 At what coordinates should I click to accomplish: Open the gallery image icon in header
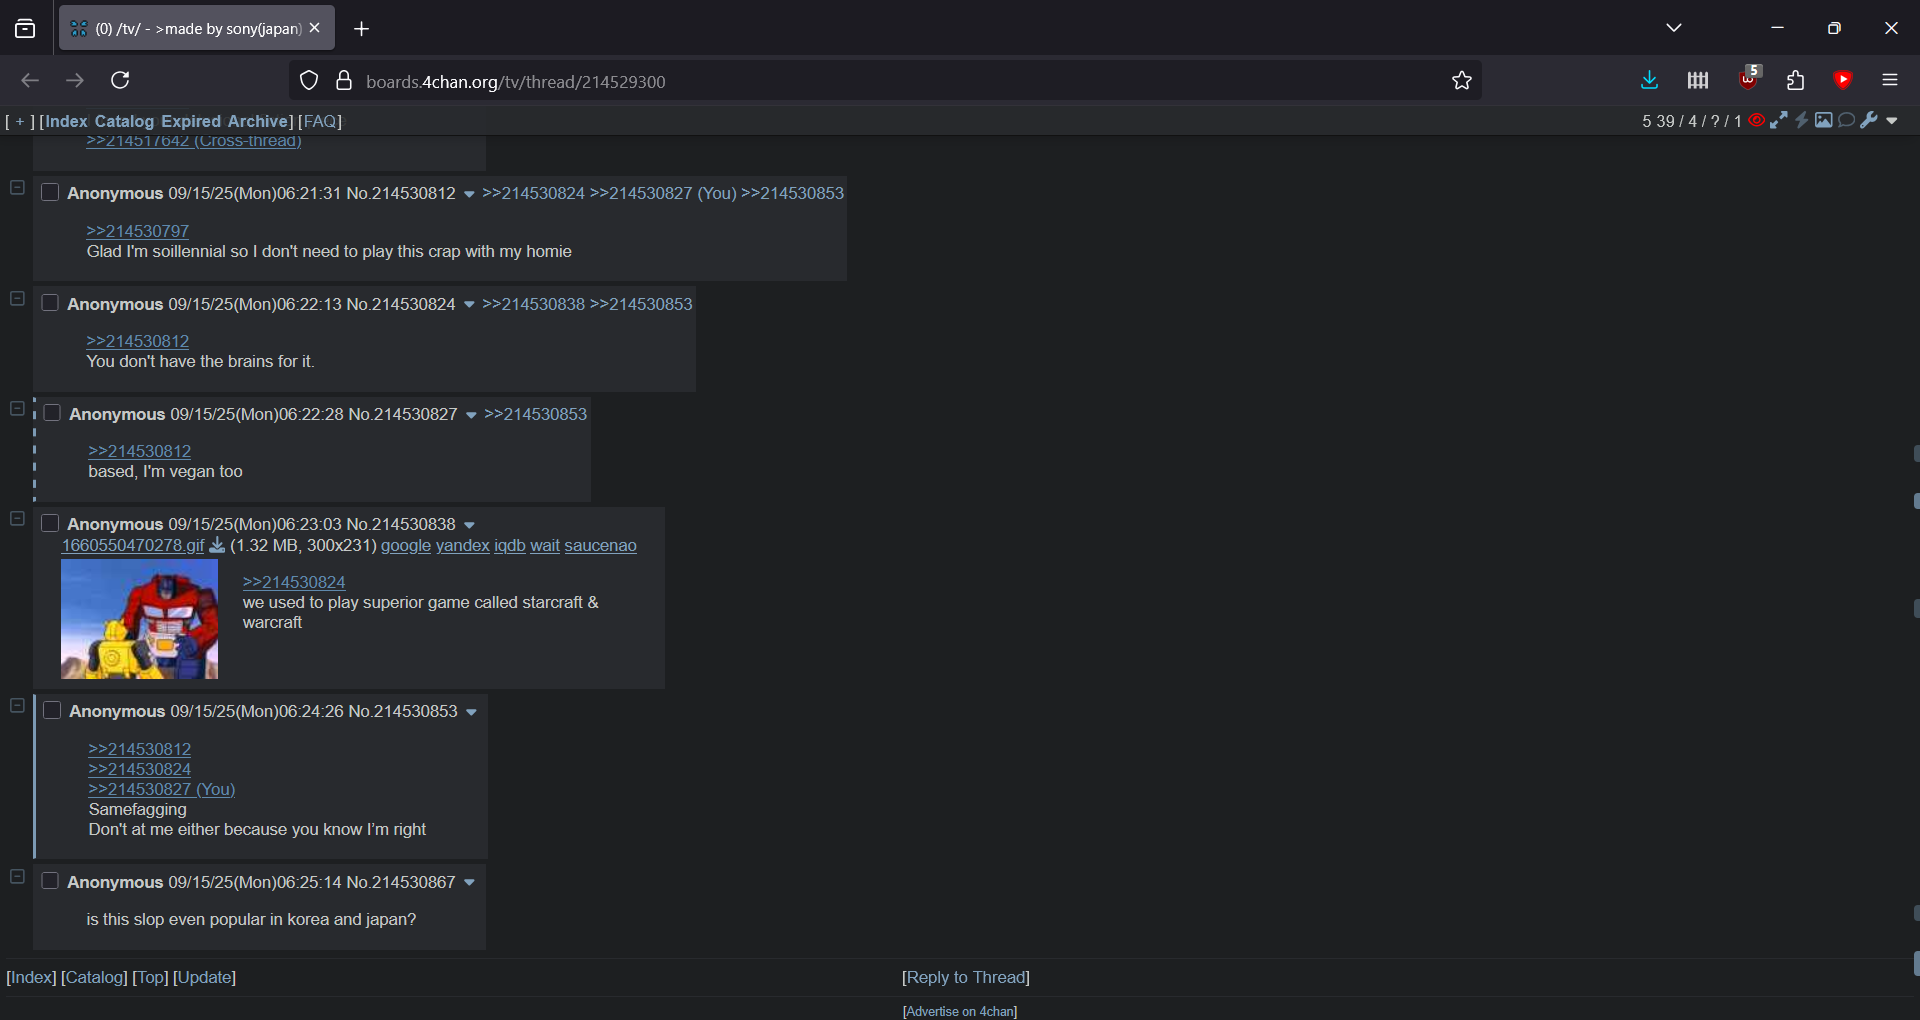[x=1824, y=121]
